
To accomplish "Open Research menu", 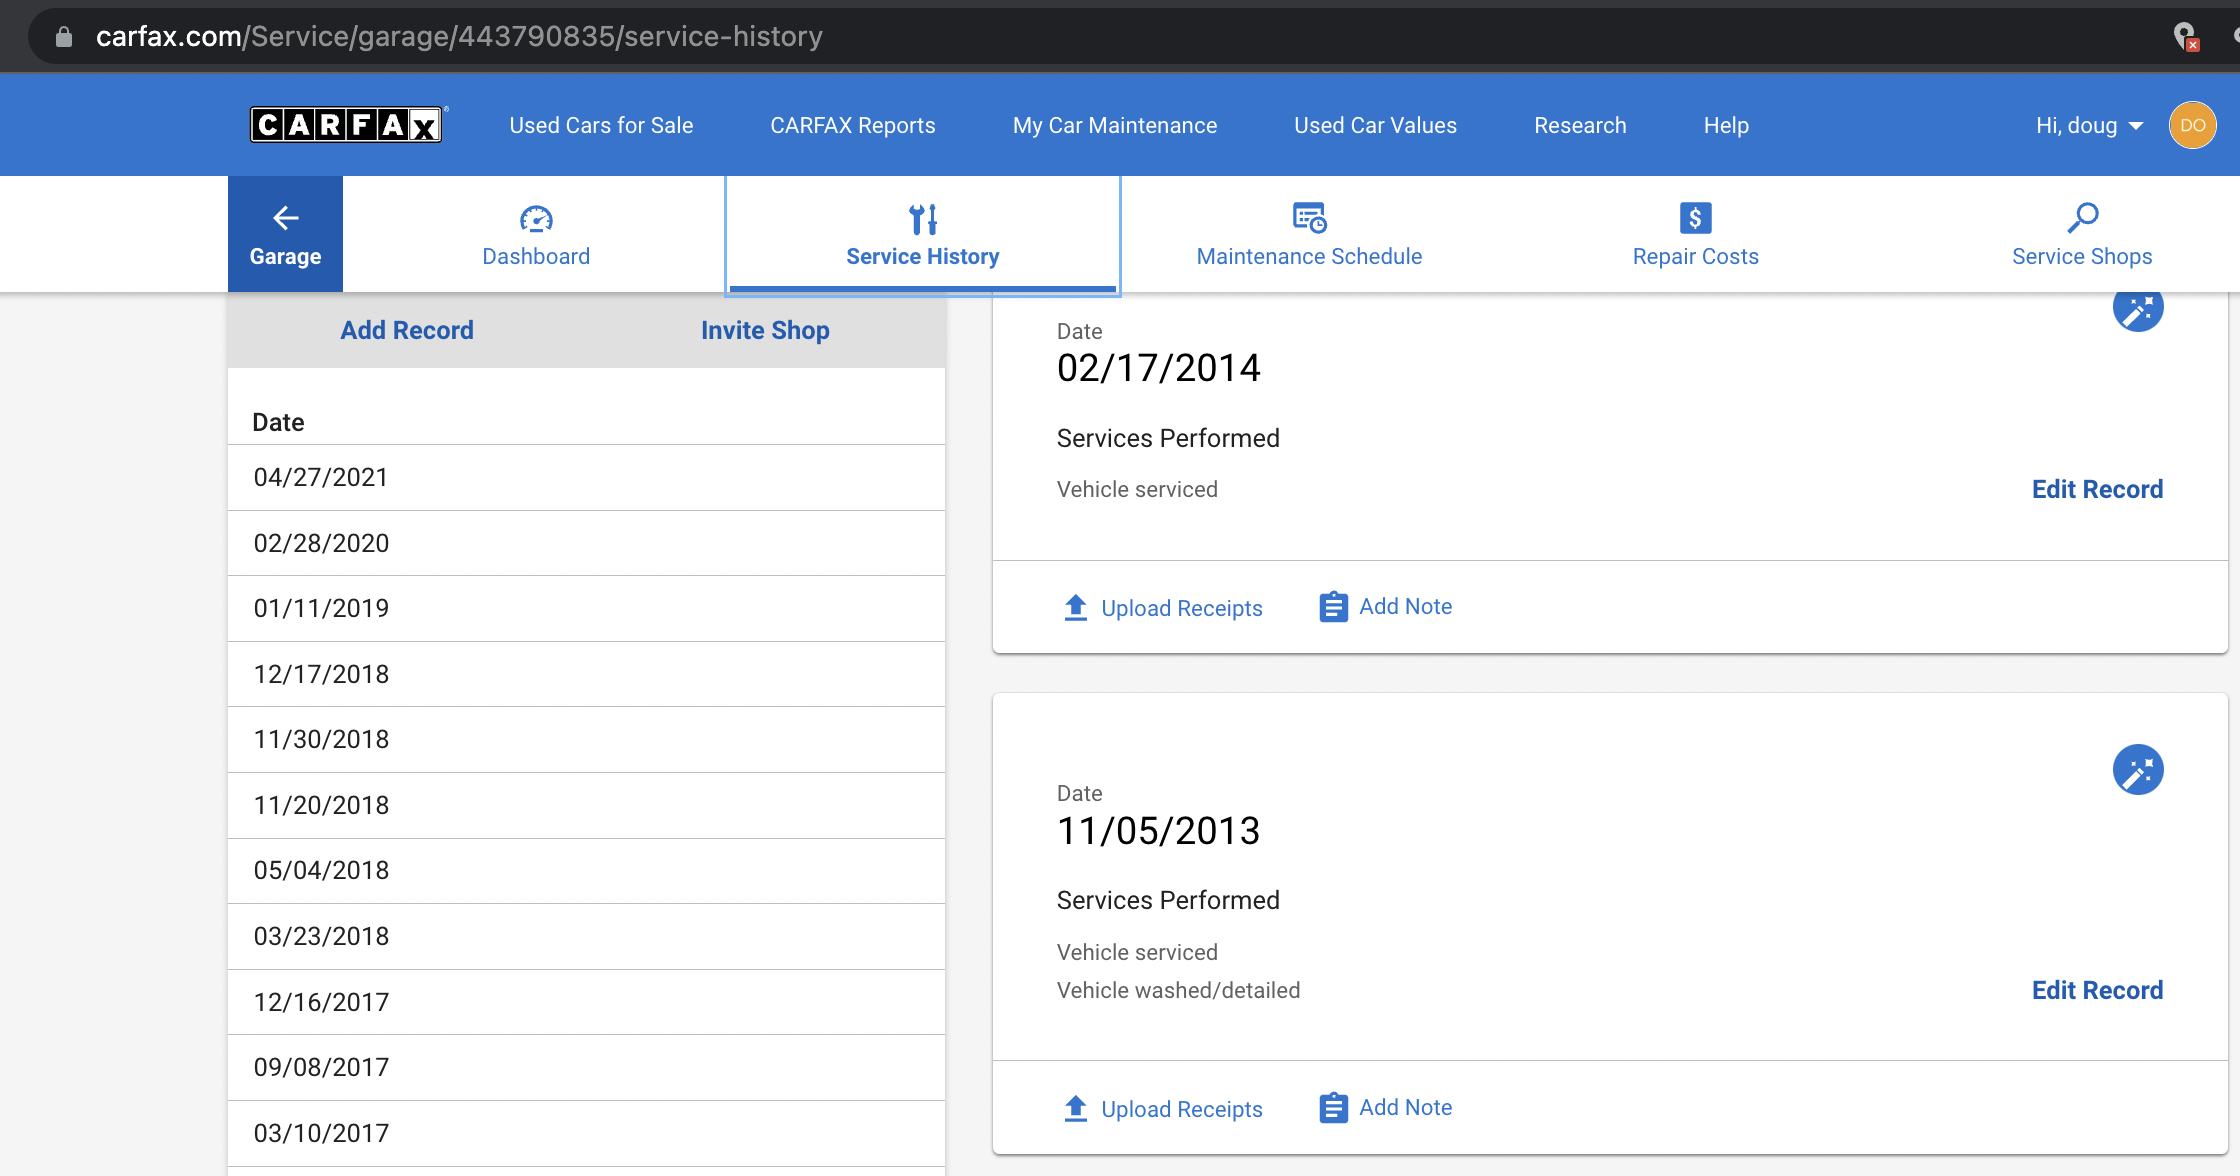I will (x=1580, y=125).
